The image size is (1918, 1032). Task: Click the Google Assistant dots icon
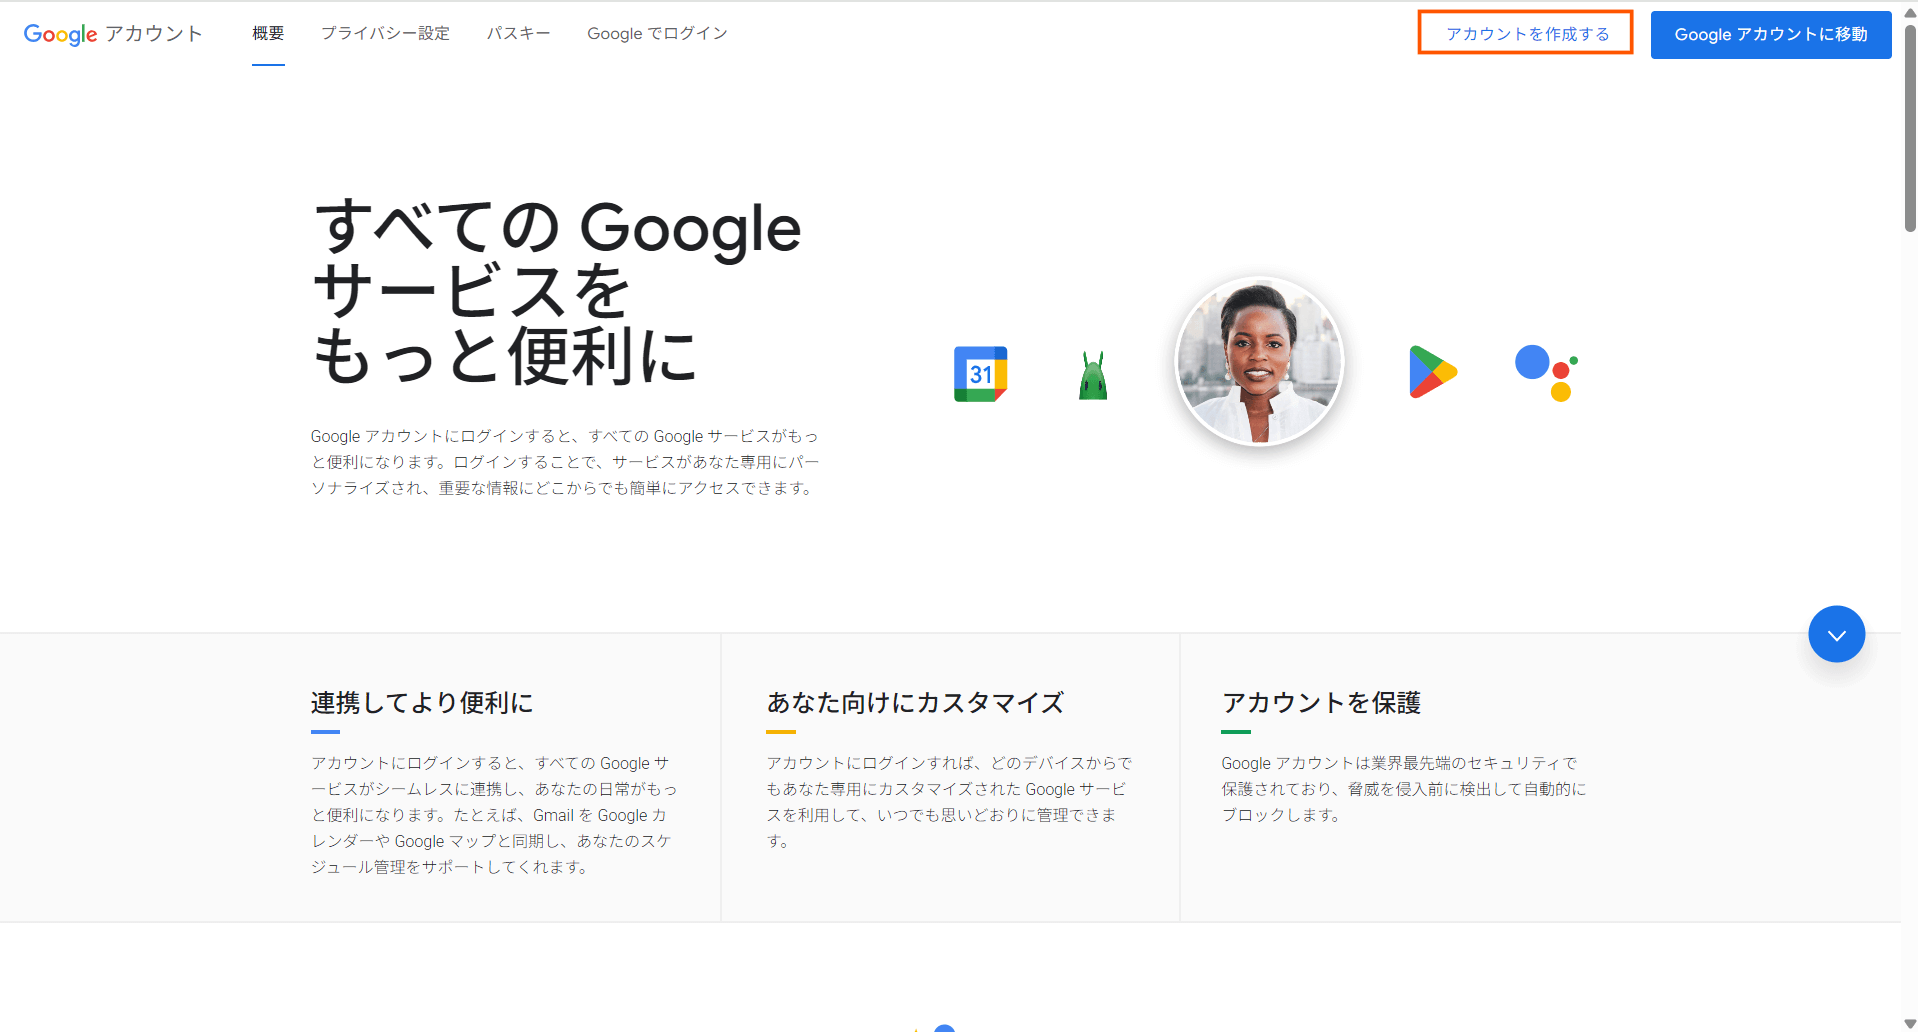[1547, 373]
